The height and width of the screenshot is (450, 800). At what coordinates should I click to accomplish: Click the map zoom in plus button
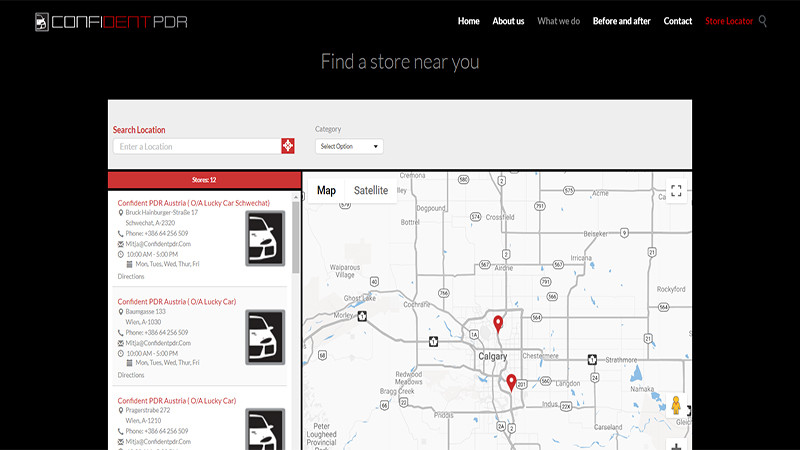point(676,445)
